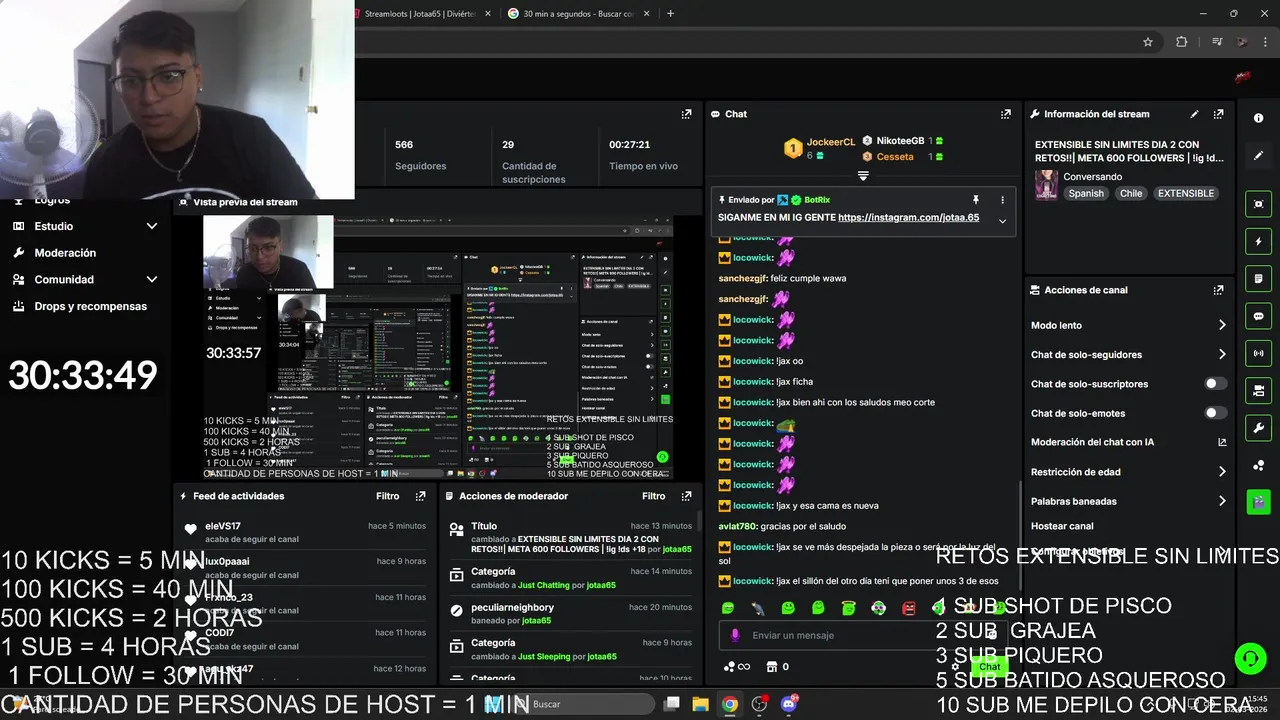Click Hostear canal action
The height and width of the screenshot is (720, 1280).
pyautogui.click(x=1062, y=526)
